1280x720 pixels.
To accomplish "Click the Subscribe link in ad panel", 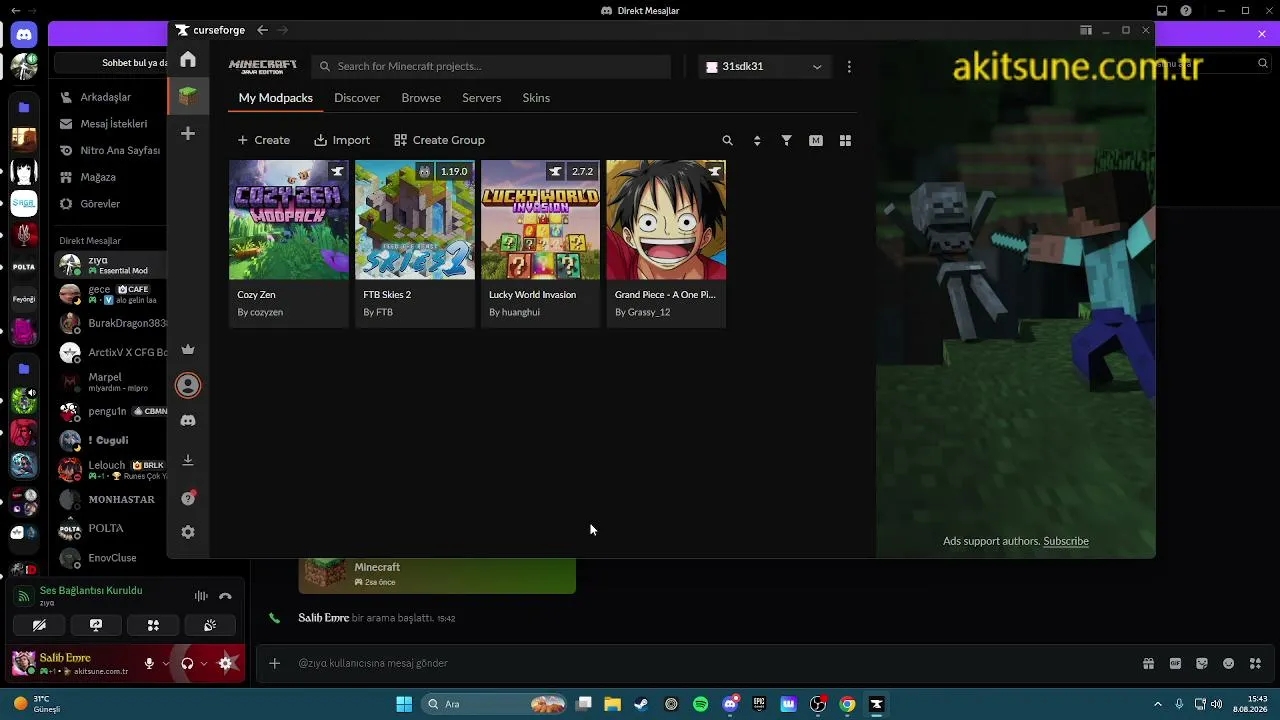I will tap(1066, 541).
